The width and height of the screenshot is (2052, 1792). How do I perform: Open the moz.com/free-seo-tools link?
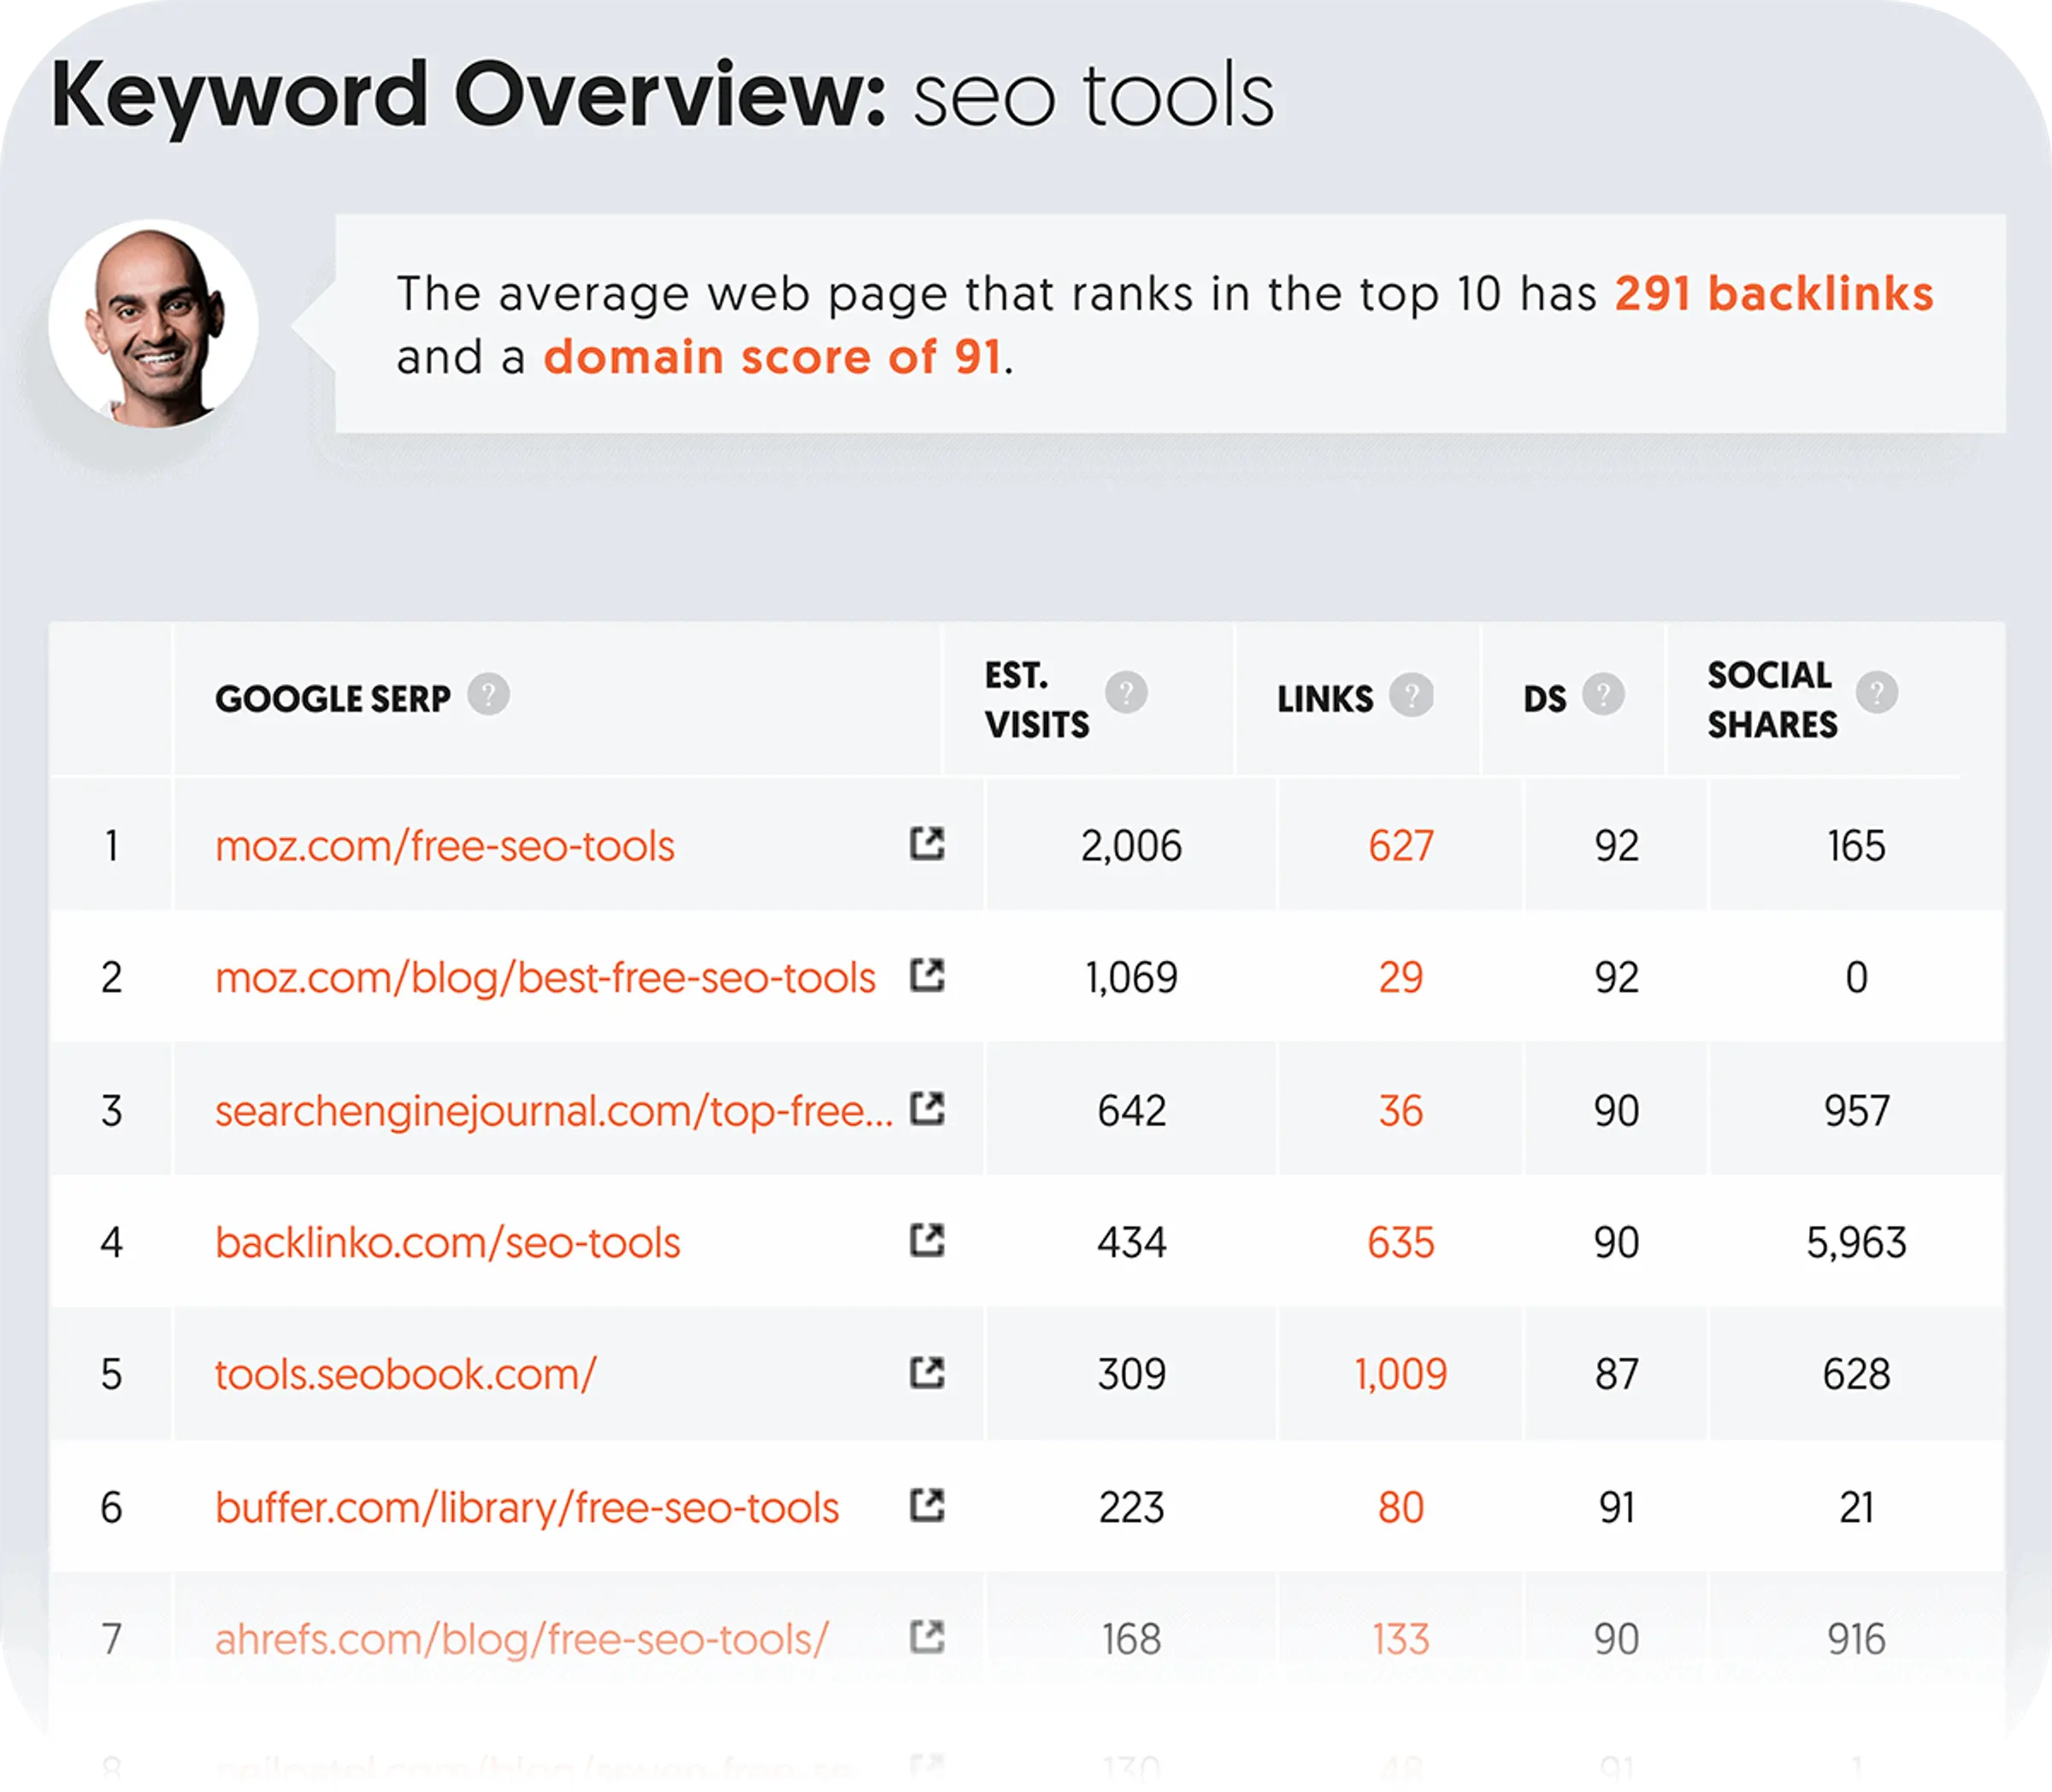pyautogui.click(x=445, y=846)
